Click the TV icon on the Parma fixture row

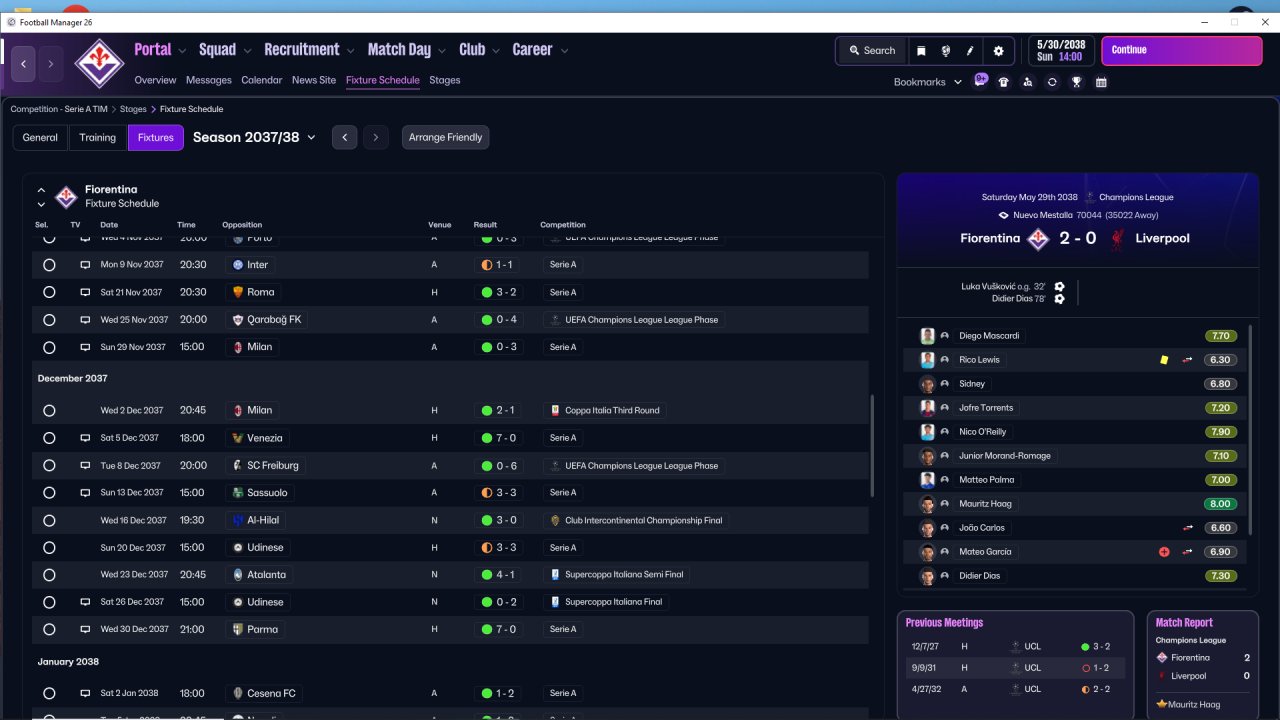pos(85,629)
